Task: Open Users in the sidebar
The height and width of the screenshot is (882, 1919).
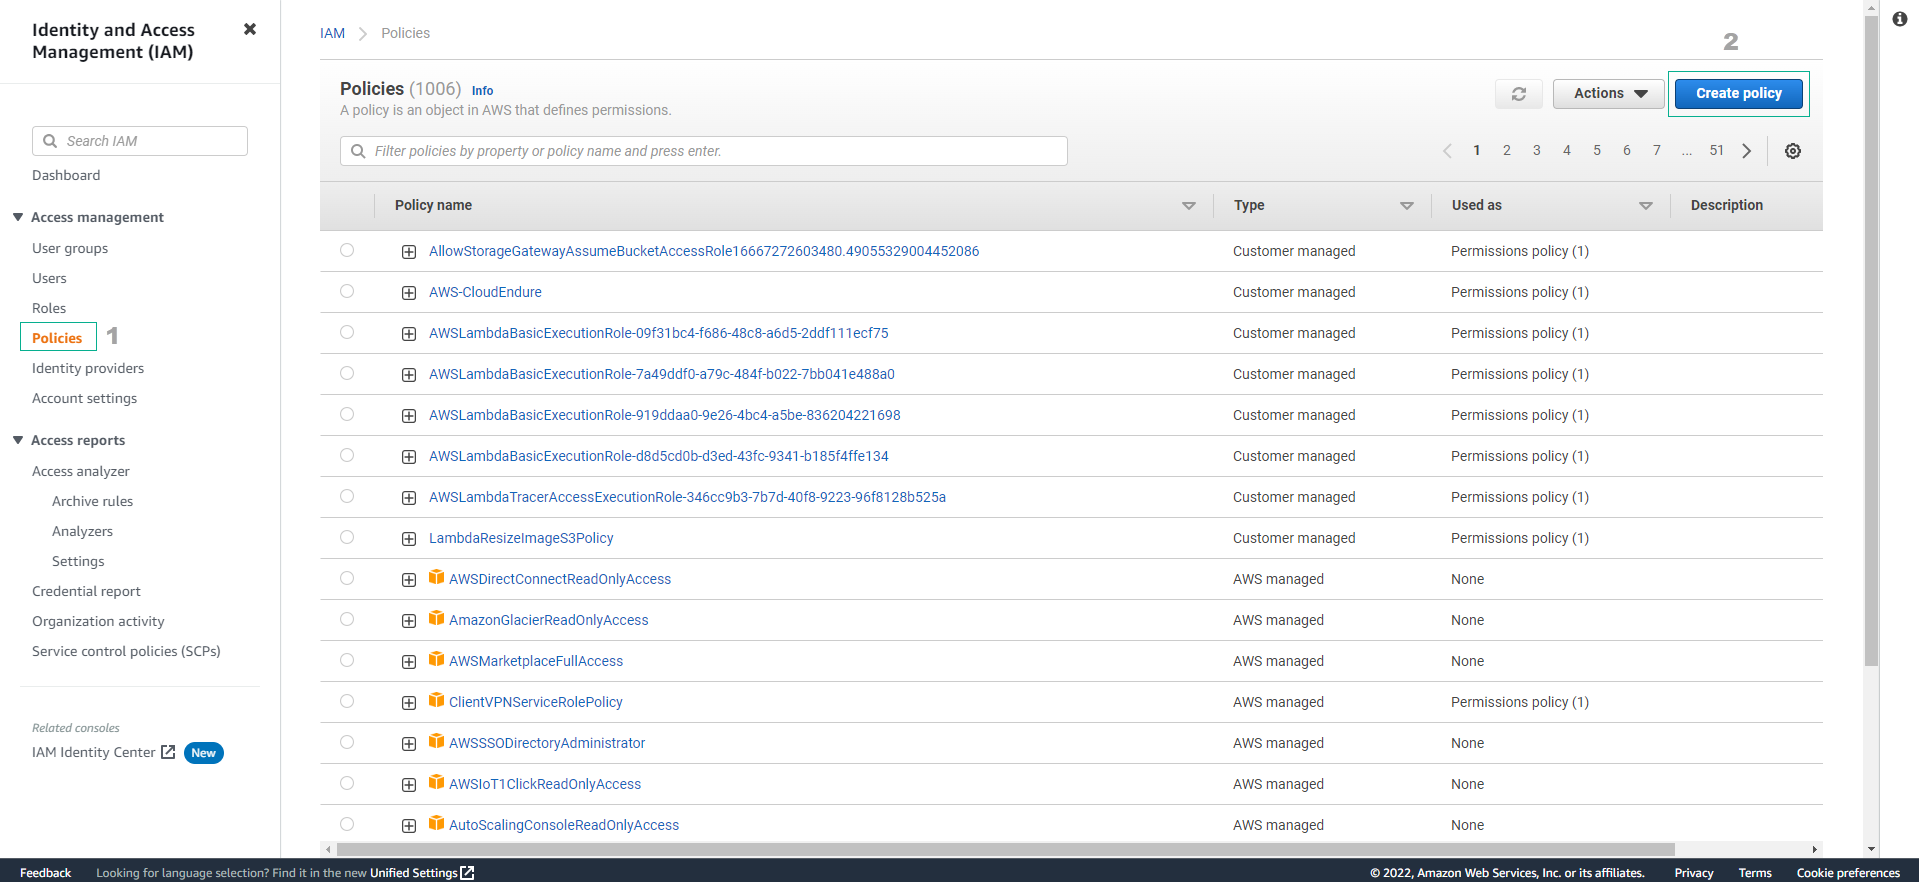Action: click(49, 278)
